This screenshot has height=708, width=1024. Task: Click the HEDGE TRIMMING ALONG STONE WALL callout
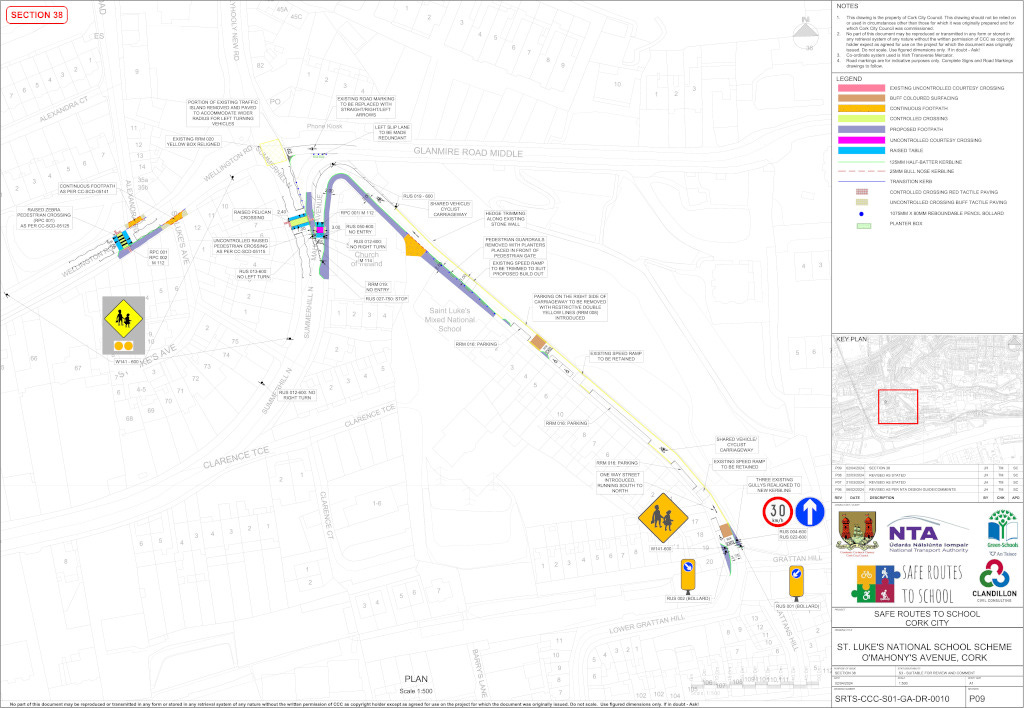505,219
